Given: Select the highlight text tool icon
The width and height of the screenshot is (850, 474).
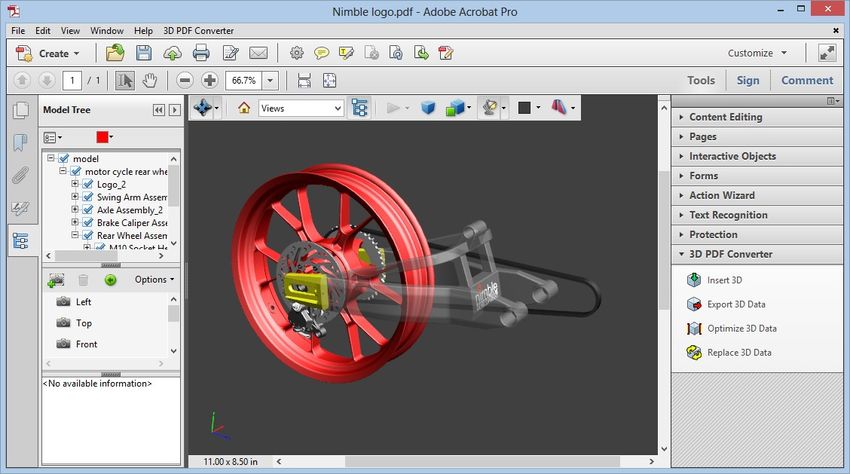Looking at the screenshot, I should [346, 53].
